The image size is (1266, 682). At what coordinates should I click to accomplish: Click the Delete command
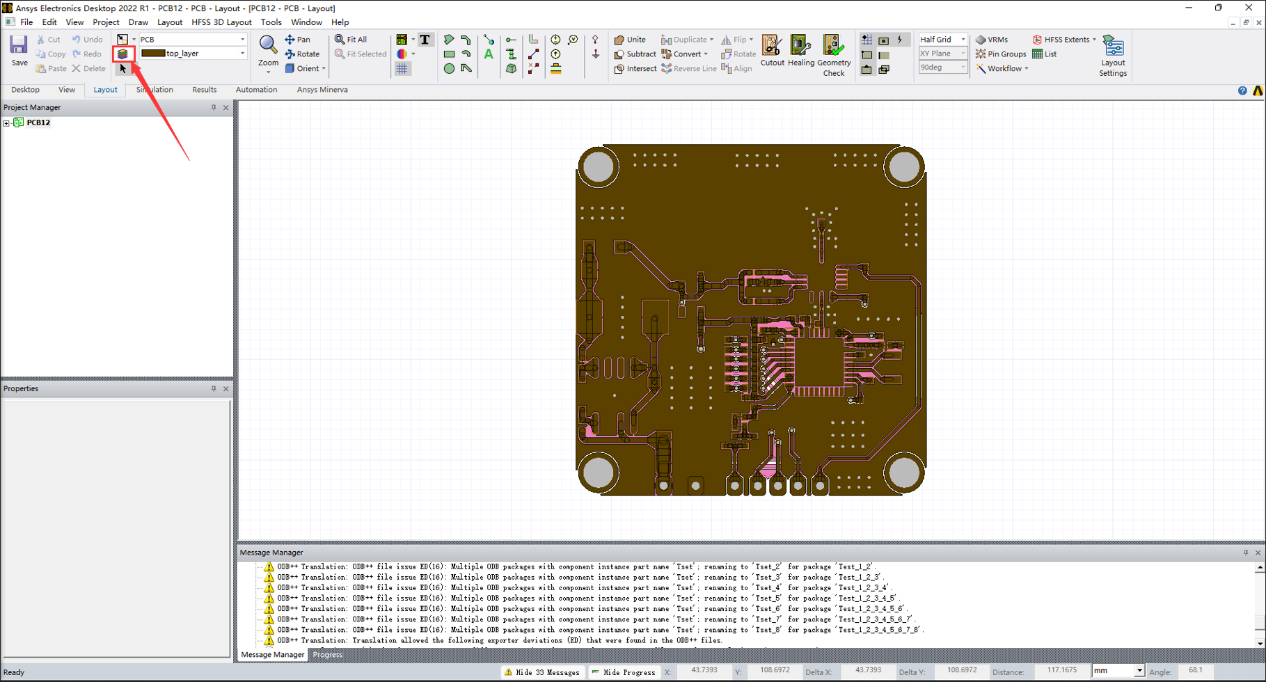pos(88,69)
